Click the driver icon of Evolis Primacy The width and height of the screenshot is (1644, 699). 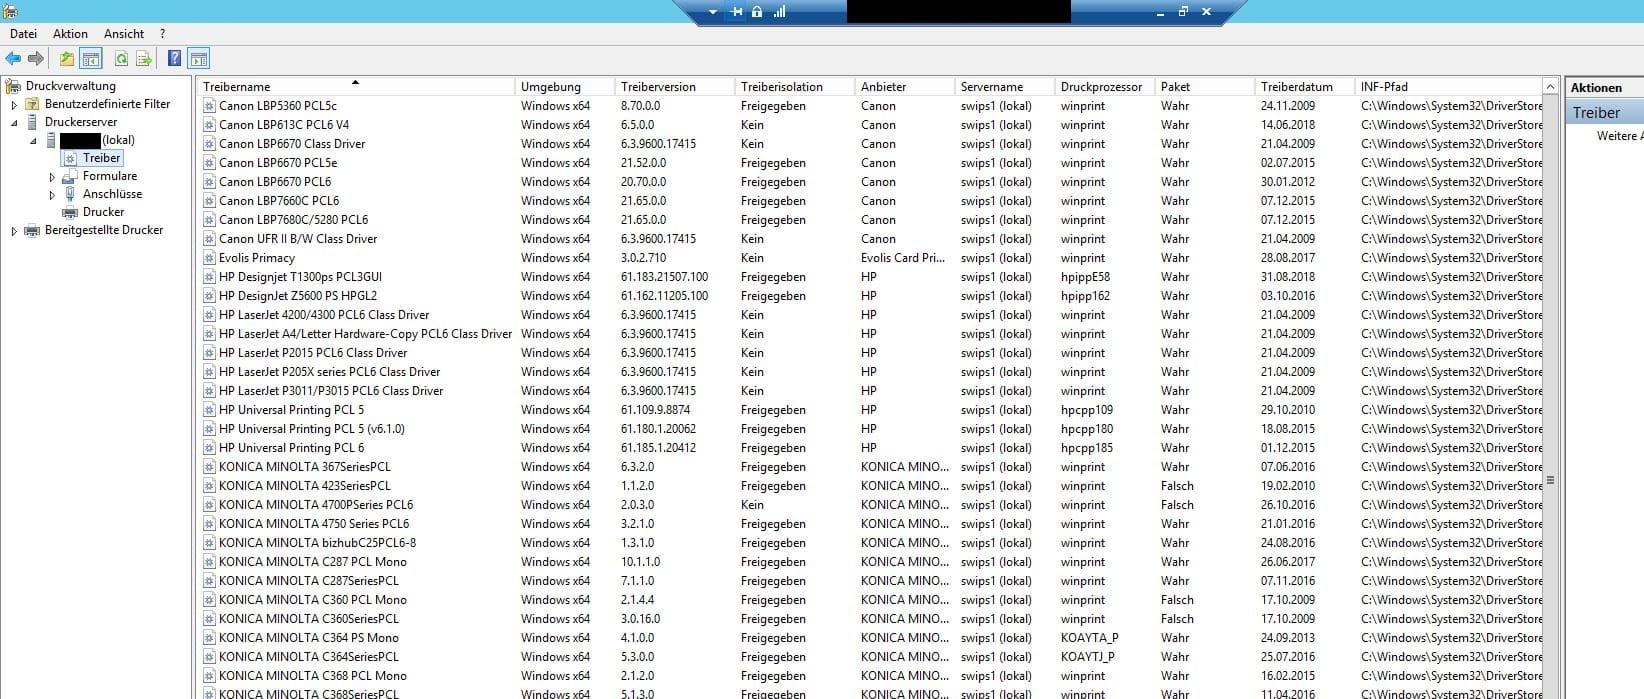(x=209, y=258)
